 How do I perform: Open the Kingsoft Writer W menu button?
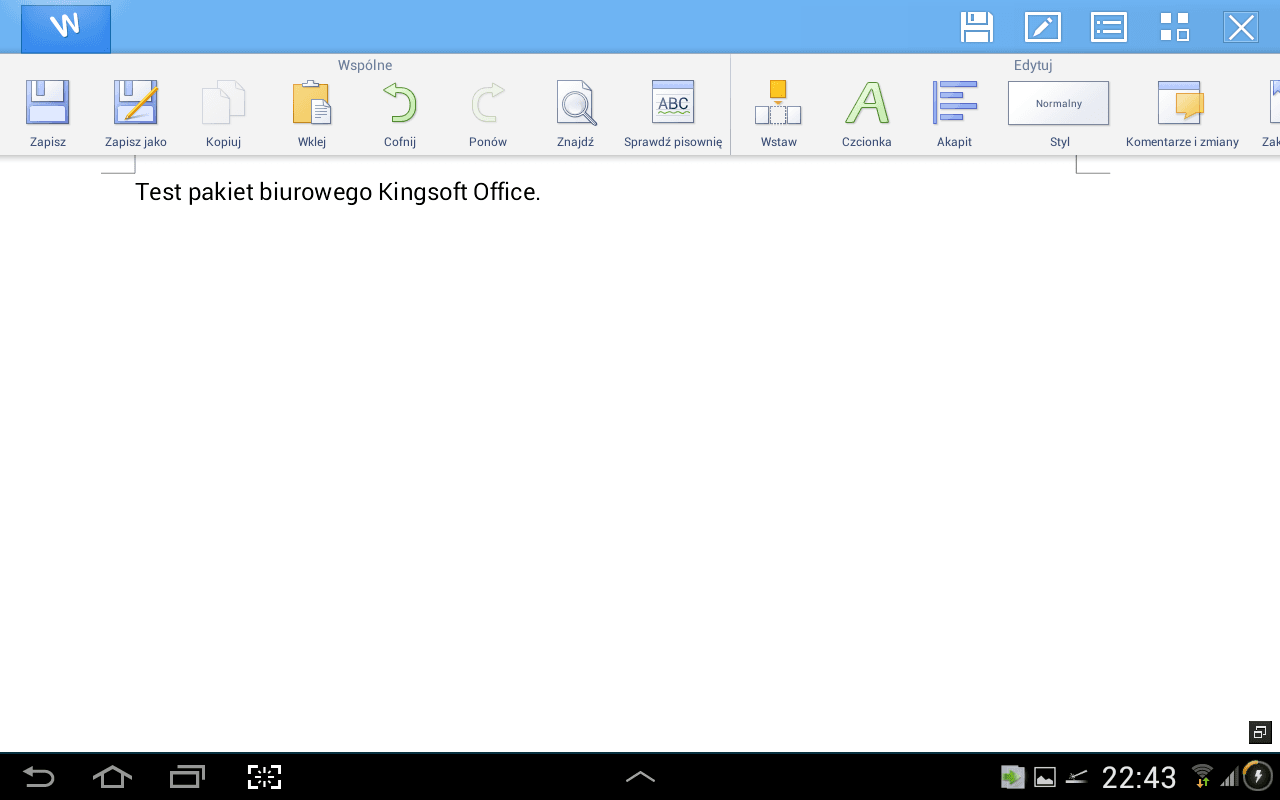coord(66,28)
